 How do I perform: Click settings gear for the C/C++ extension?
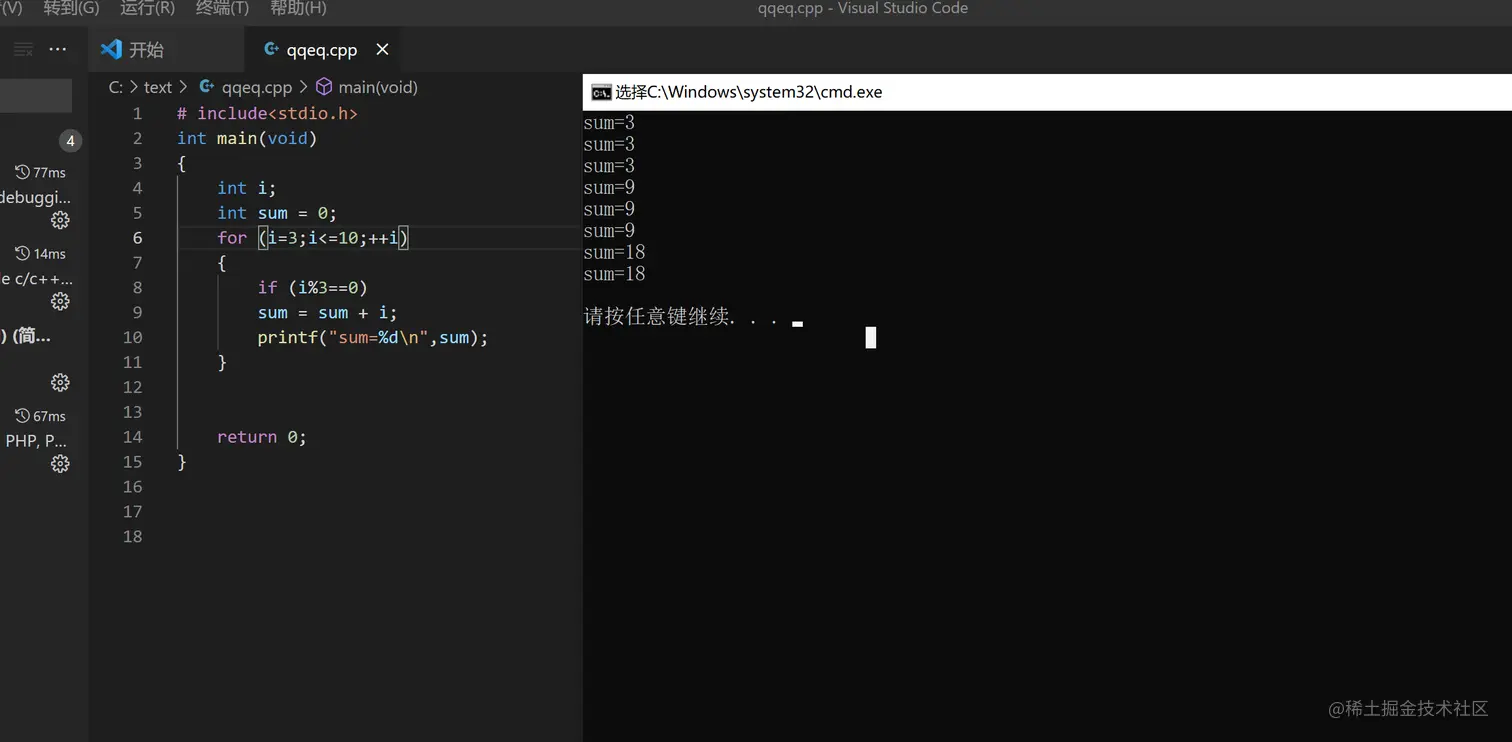click(59, 301)
